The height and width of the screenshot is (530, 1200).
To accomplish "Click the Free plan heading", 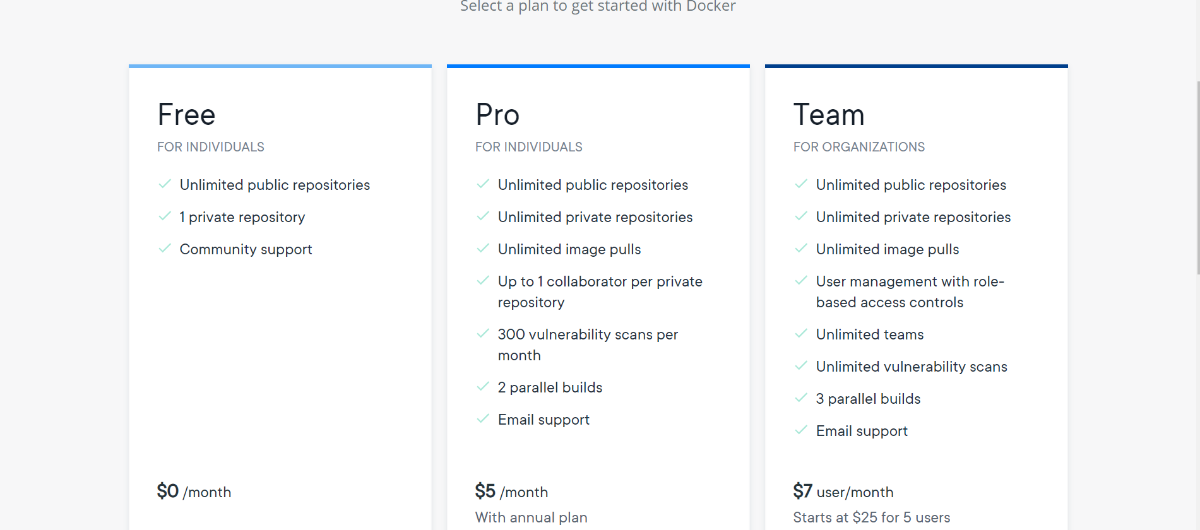I will click(186, 115).
